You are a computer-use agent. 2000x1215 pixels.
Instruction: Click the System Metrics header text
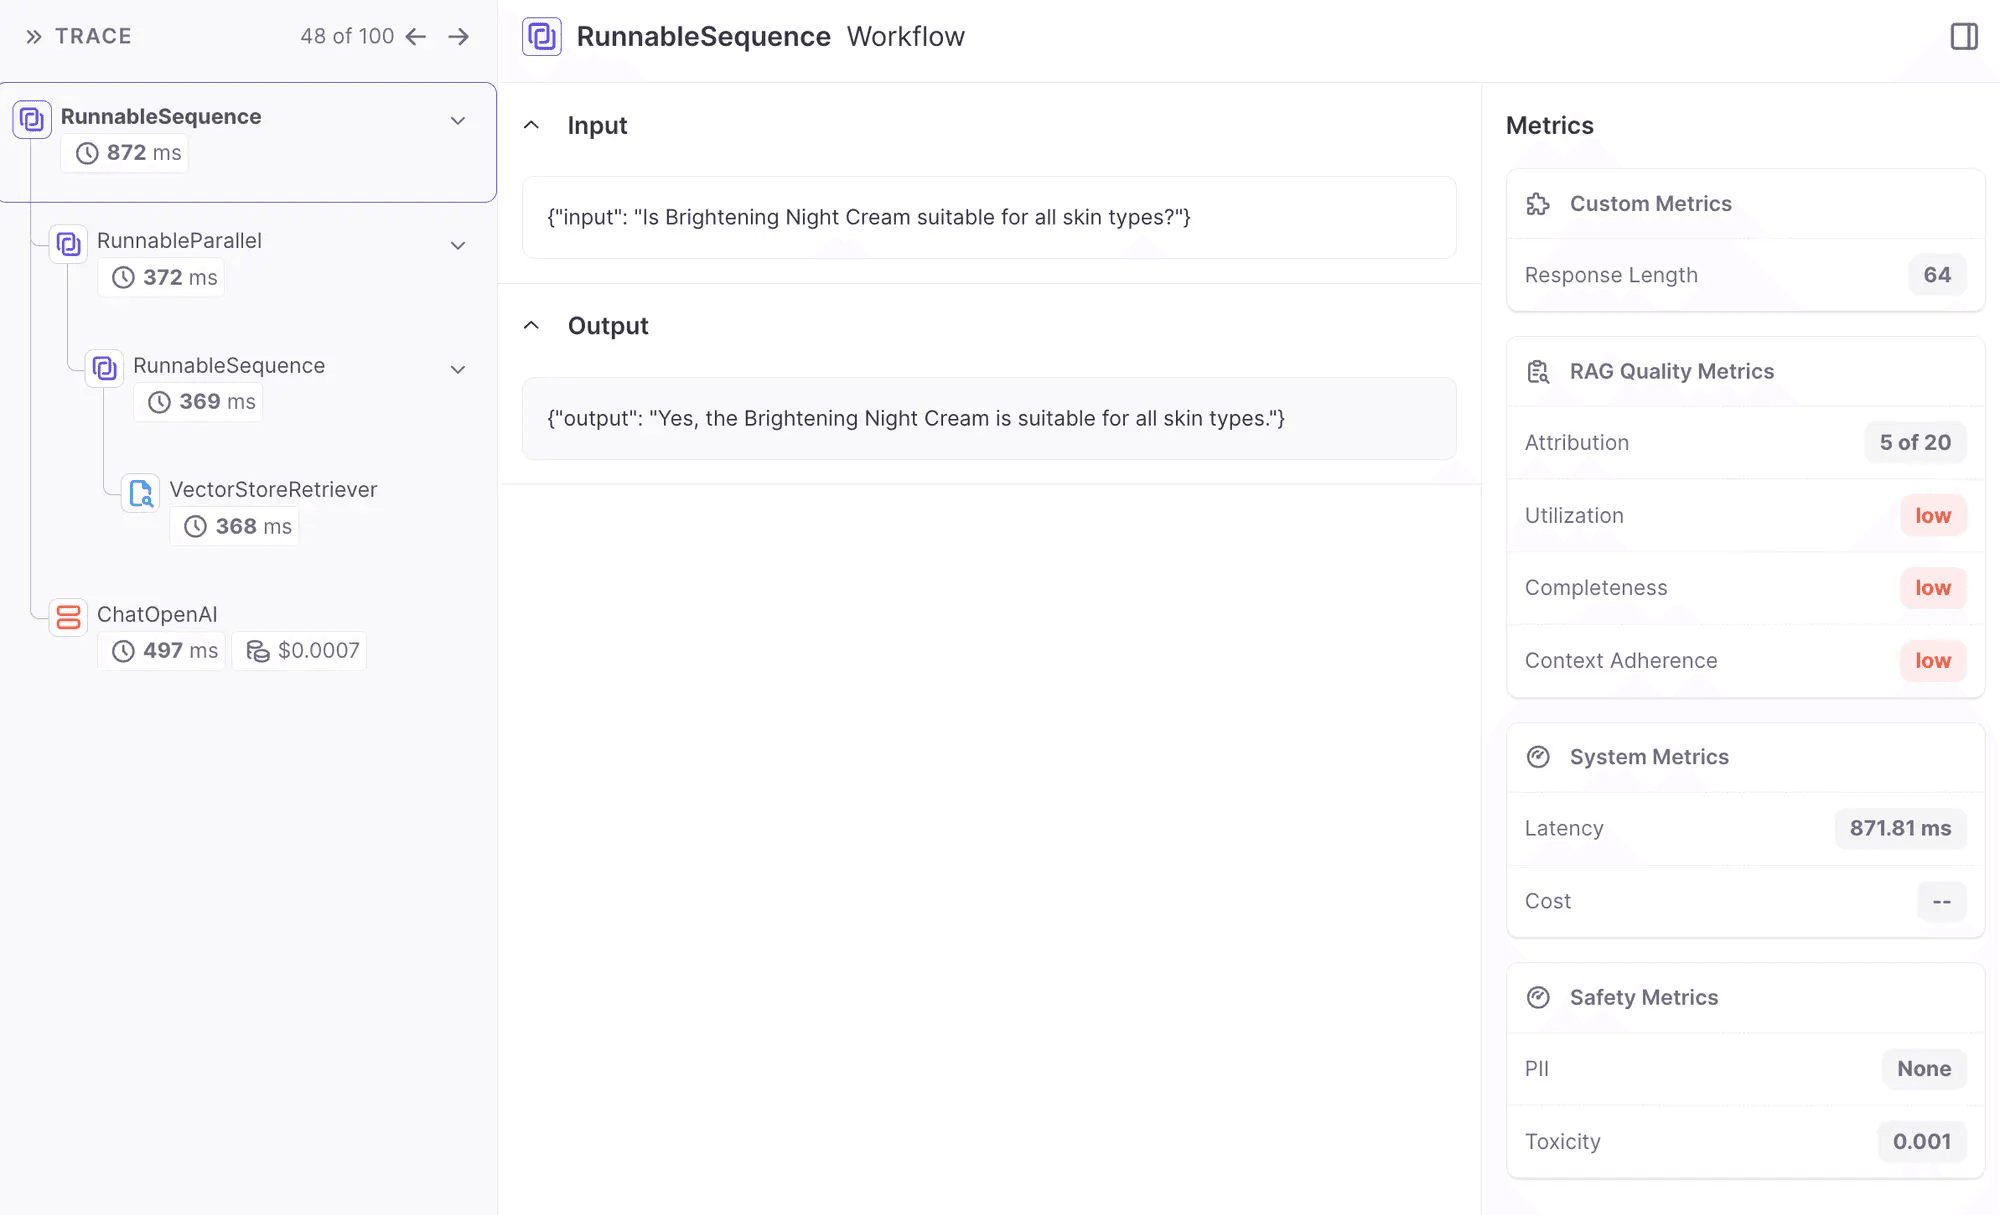(1649, 757)
